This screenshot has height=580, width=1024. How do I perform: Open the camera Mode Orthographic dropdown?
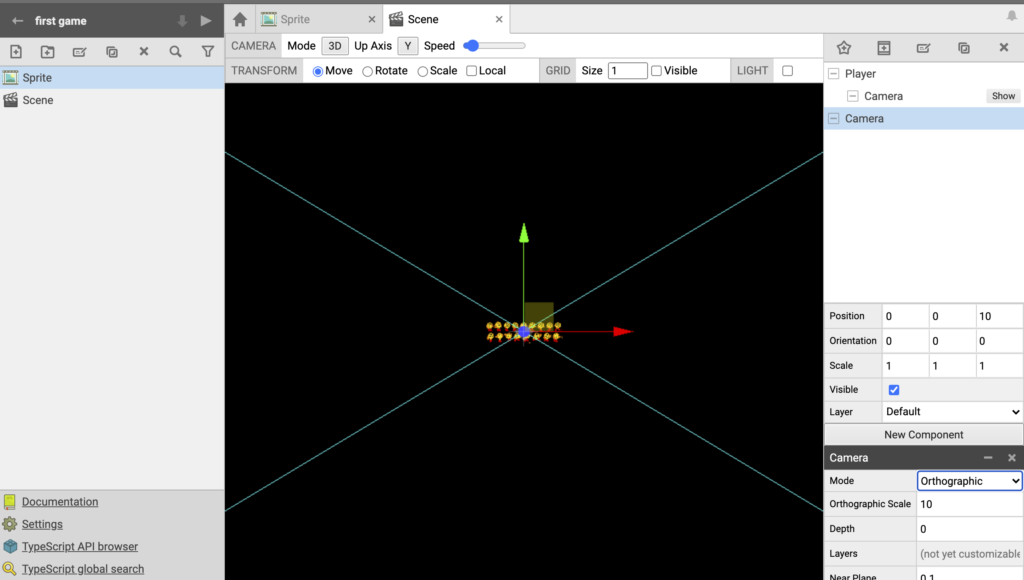click(x=969, y=481)
